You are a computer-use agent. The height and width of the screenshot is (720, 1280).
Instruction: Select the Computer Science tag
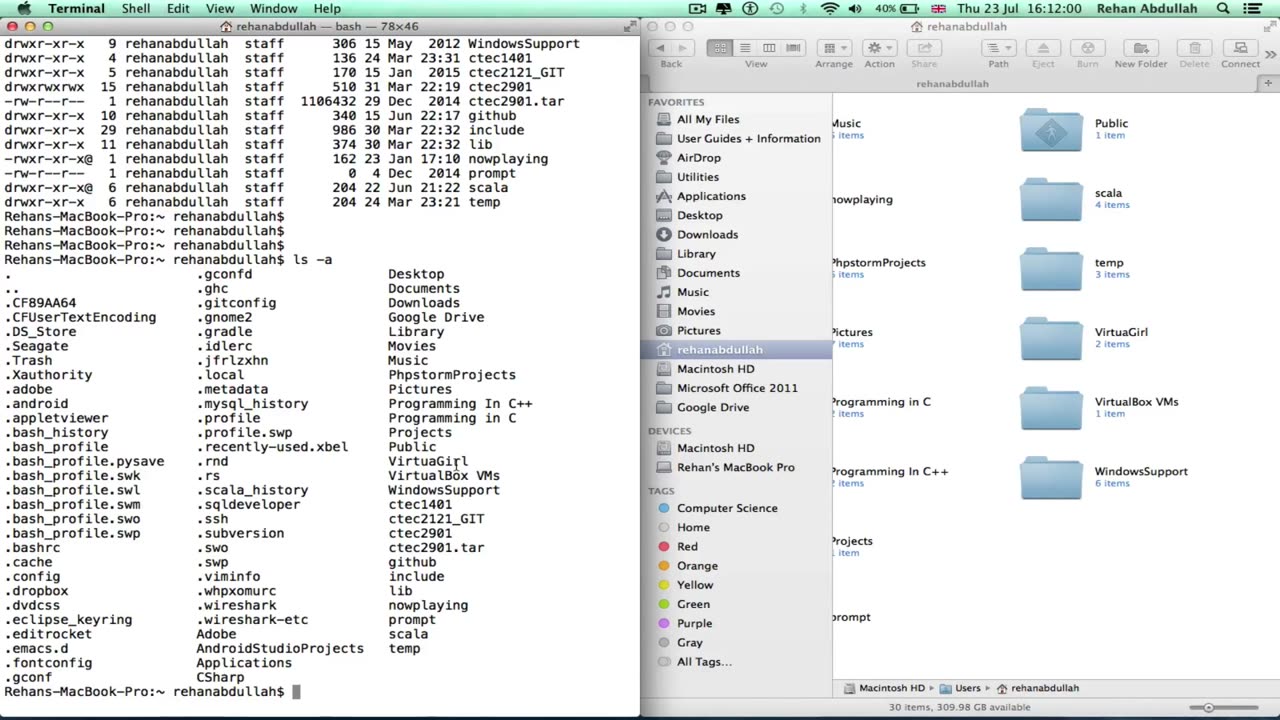(x=726, y=508)
